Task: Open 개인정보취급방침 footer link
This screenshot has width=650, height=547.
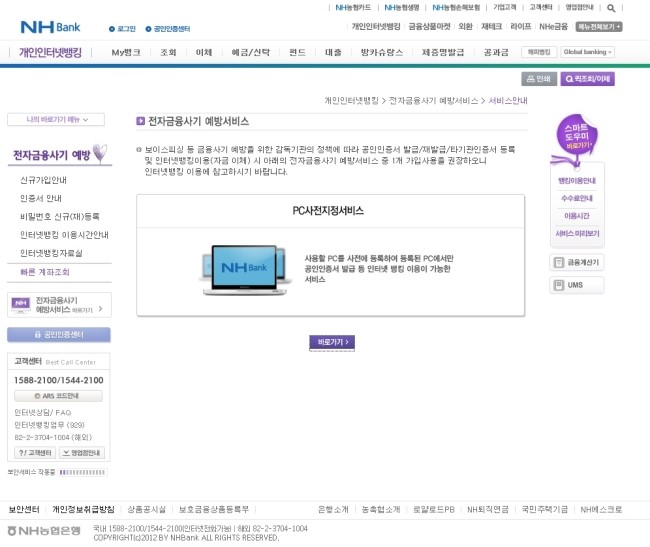Action: [x=83, y=509]
